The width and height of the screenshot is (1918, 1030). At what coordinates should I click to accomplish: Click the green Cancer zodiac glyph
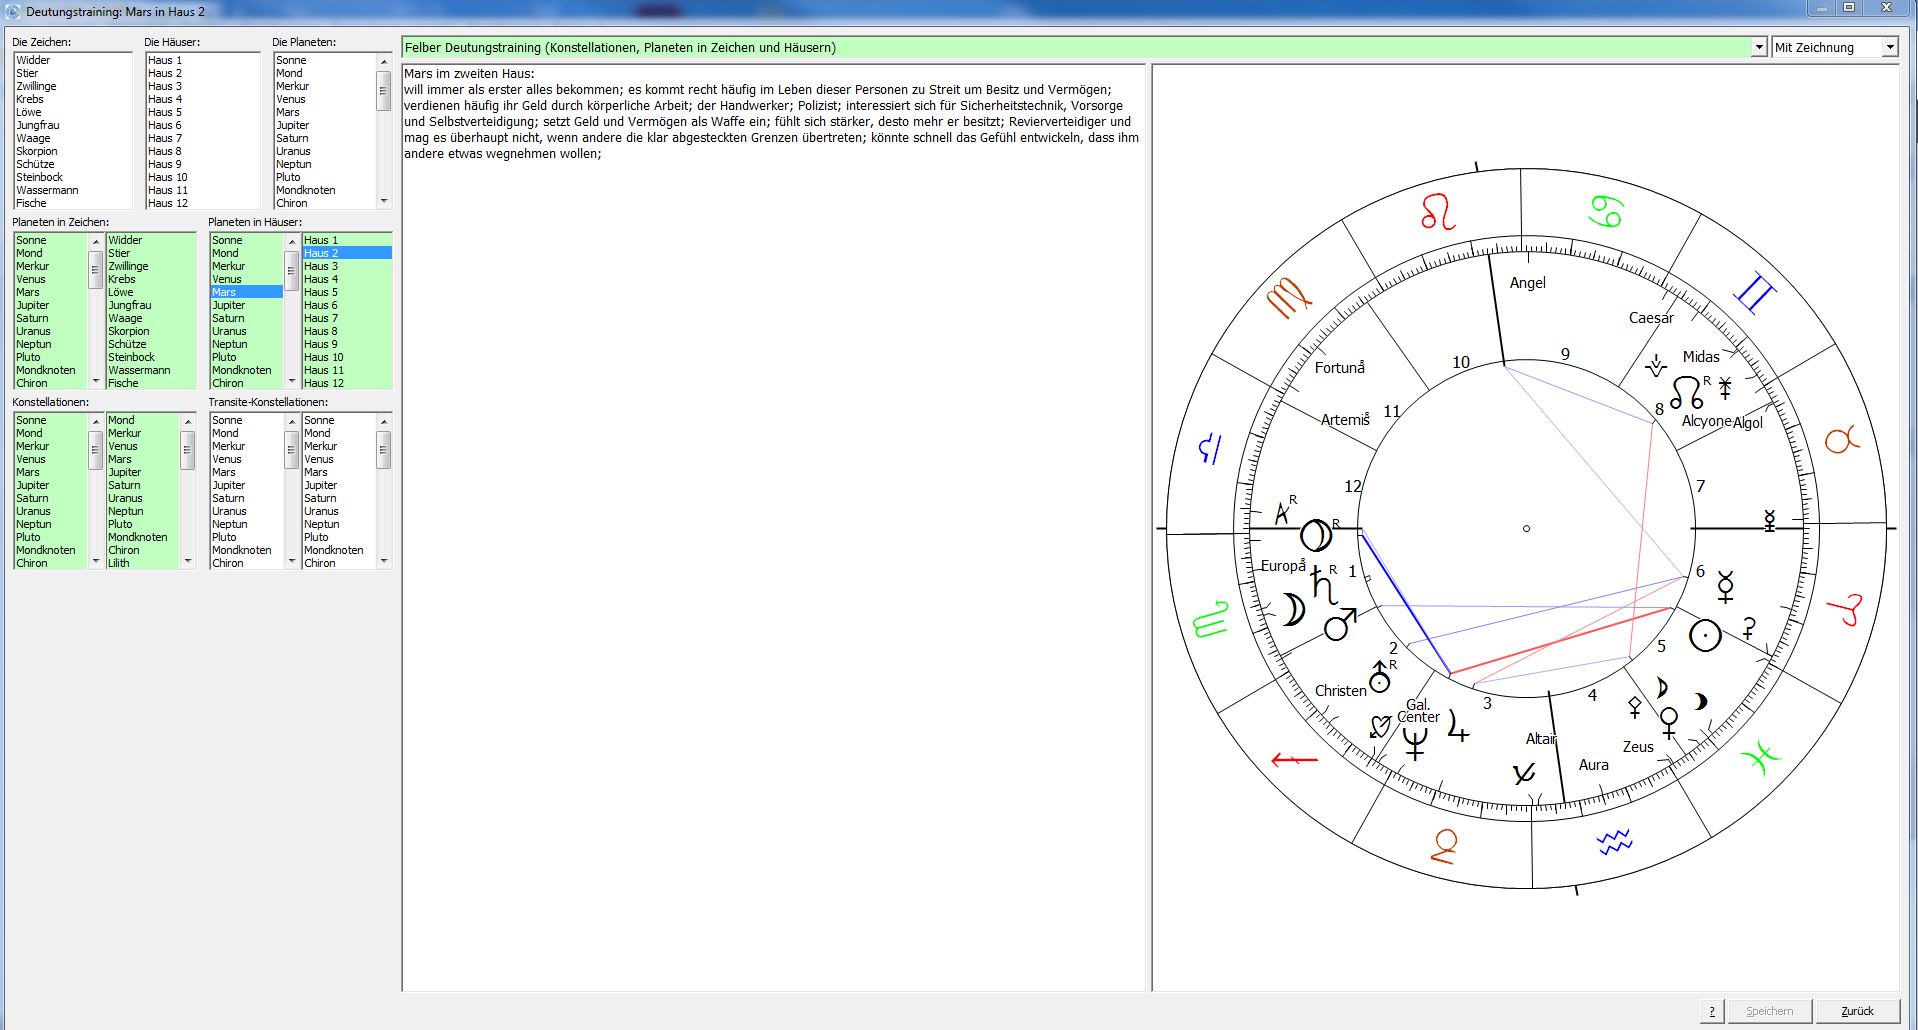coord(1606,211)
